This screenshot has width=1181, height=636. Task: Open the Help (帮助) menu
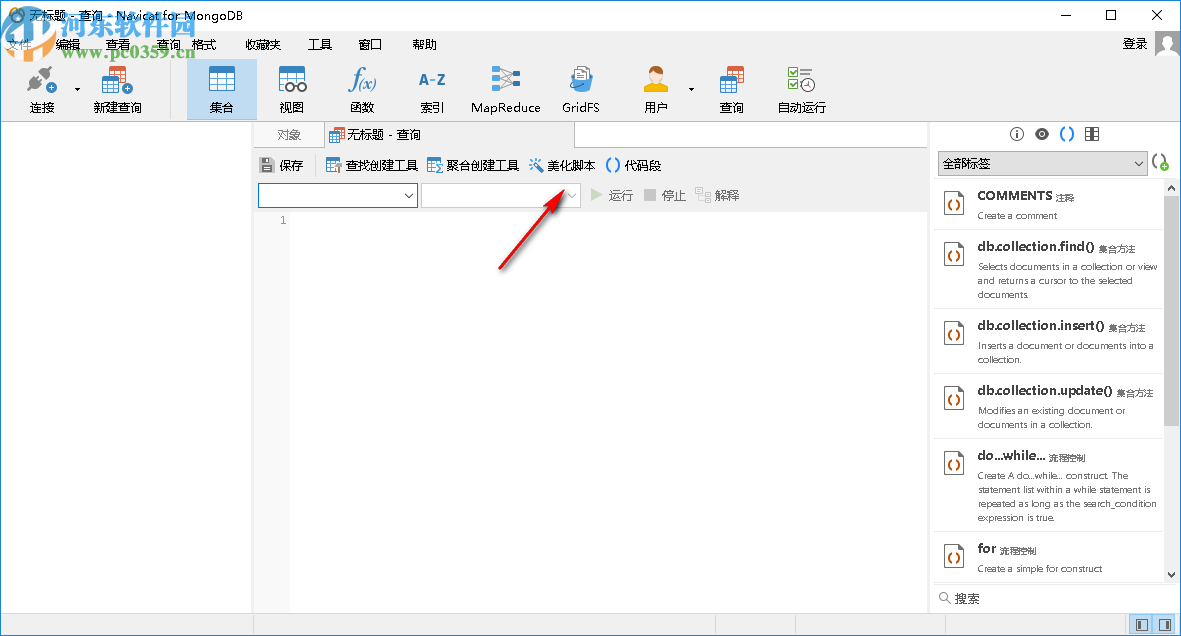pos(424,44)
